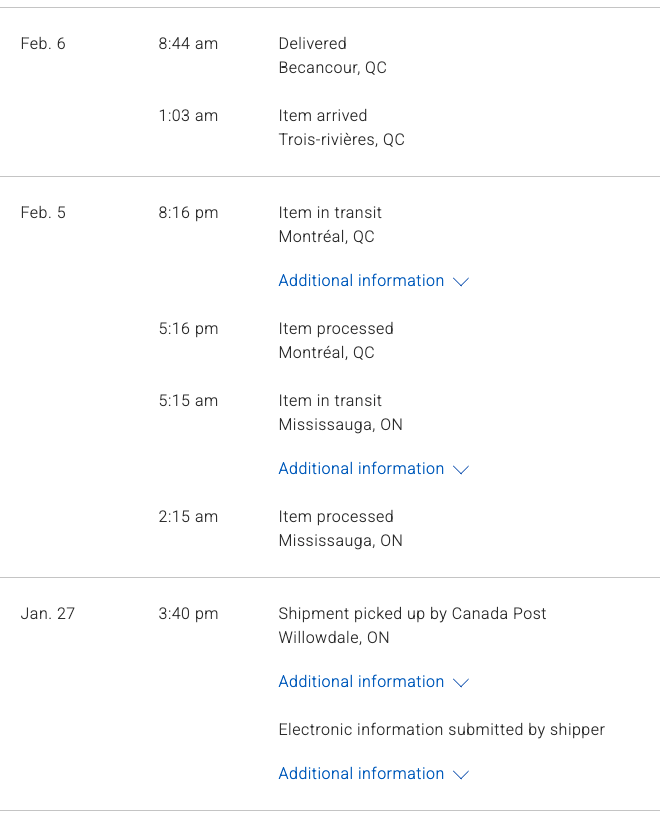Open Additional information for Willowdale pickup
The image size is (660, 814).
point(361,682)
